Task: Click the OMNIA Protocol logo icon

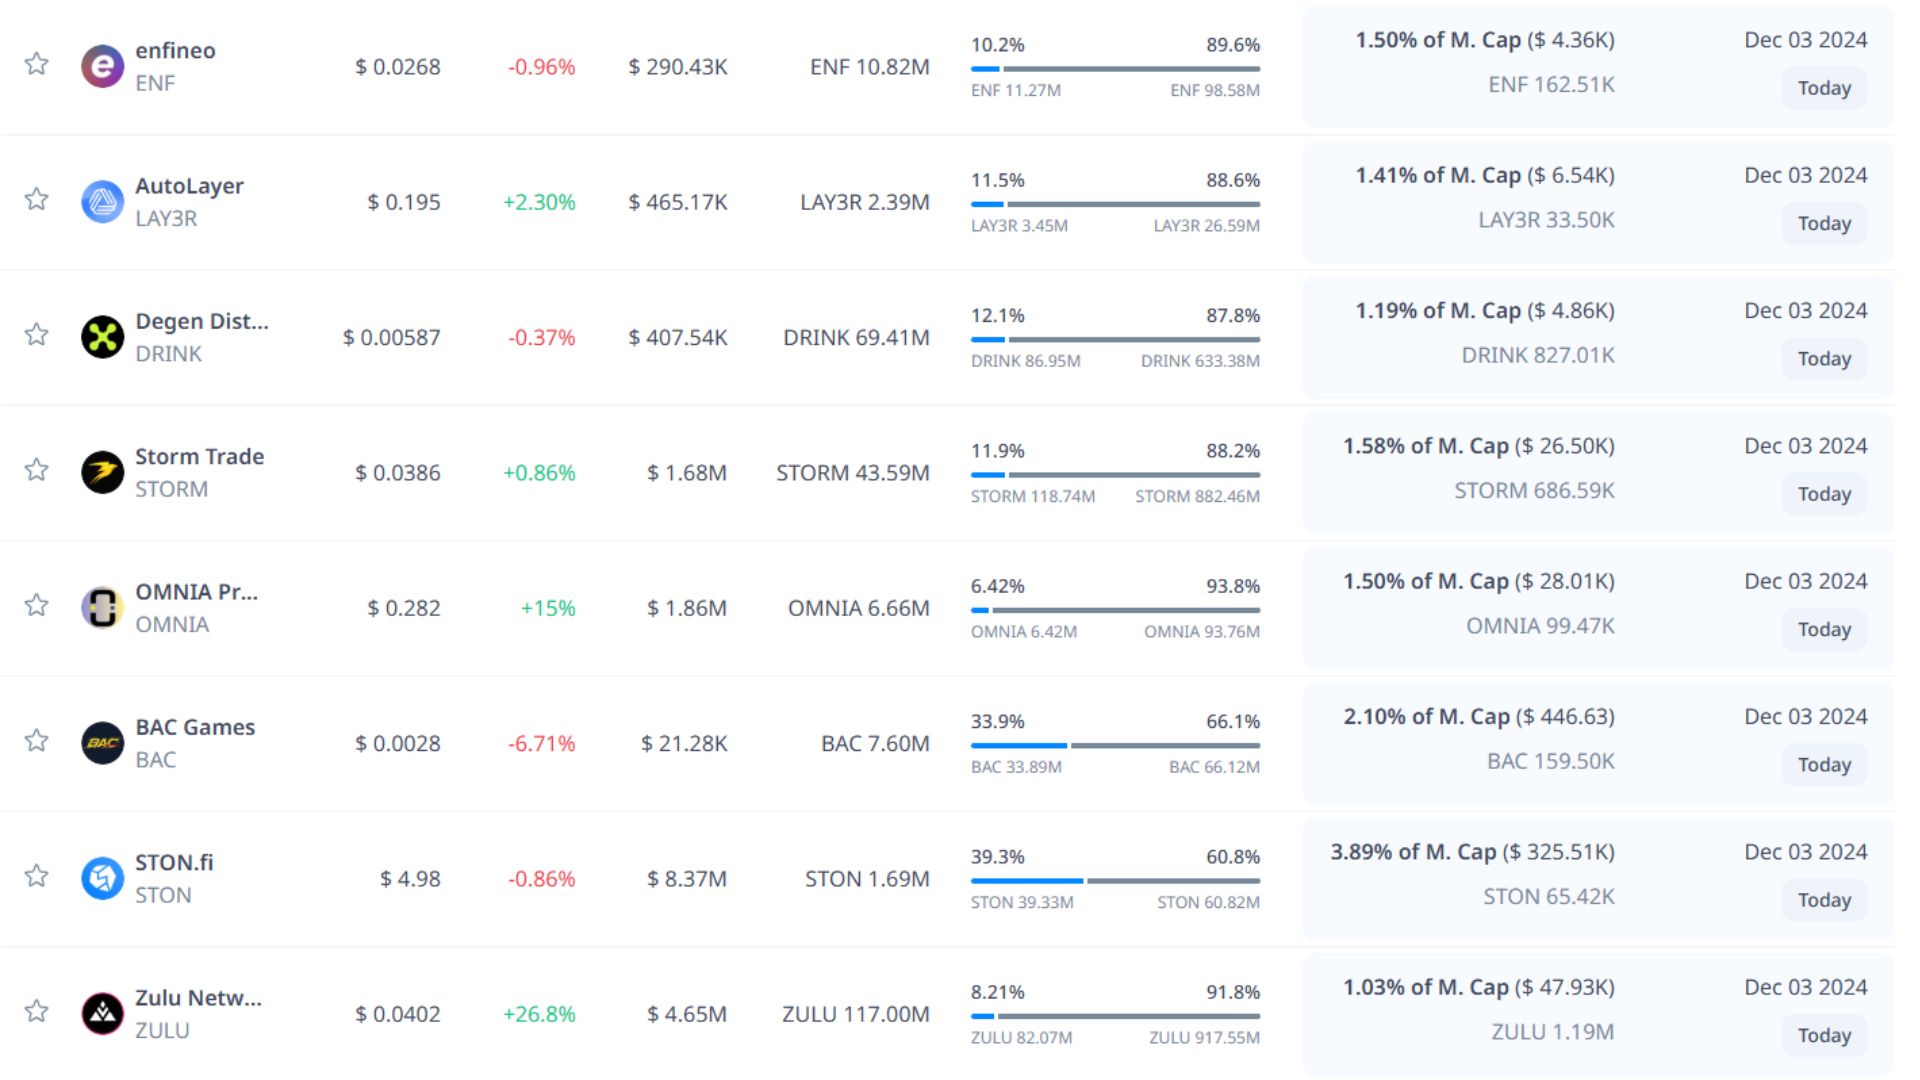Action: [102, 608]
